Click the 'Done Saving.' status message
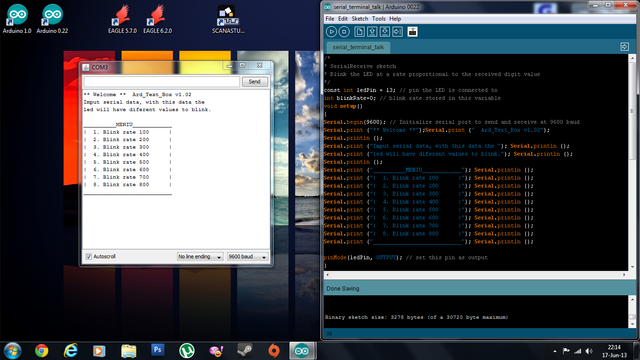 point(343,289)
